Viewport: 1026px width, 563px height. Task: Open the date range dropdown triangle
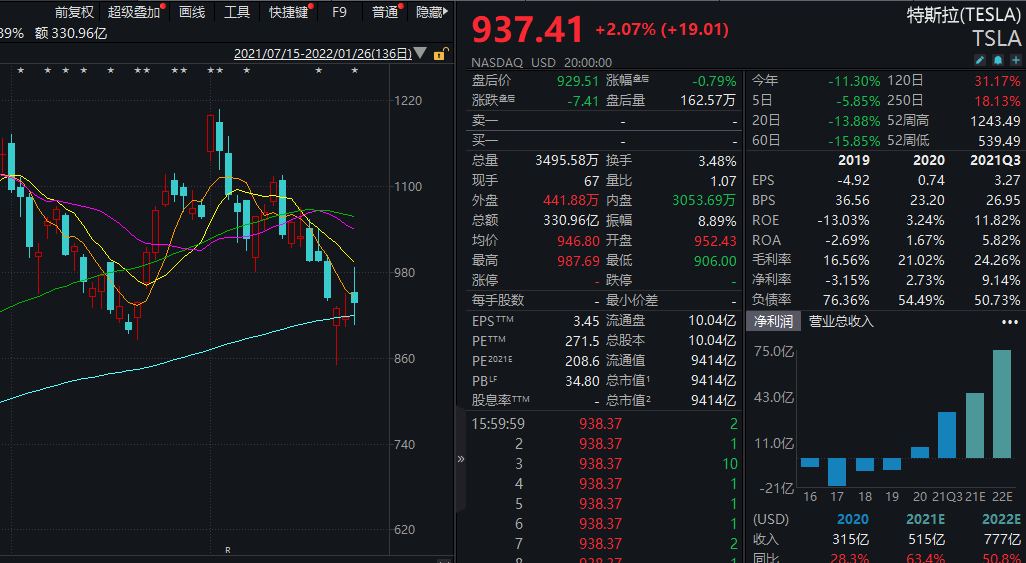pyautogui.click(x=420, y=53)
